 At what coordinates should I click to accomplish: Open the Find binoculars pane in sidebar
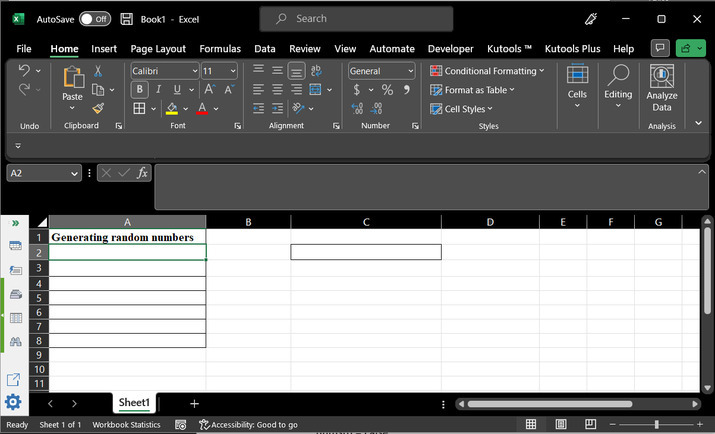click(x=15, y=342)
